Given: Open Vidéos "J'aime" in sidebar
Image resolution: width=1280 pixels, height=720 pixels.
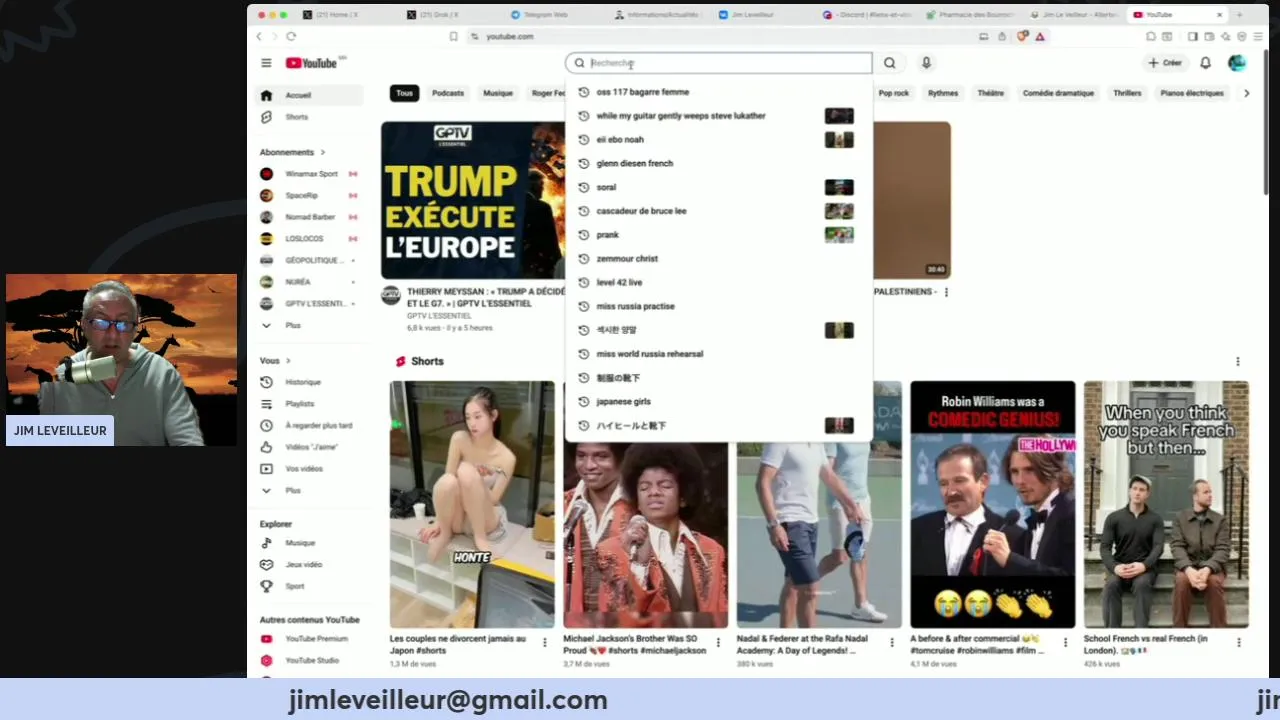Looking at the screenshot, I should 310,447.
